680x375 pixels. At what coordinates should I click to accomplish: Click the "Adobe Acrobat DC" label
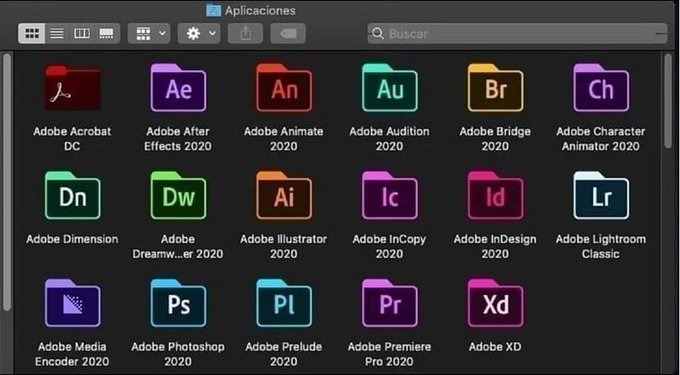(72, 138)
